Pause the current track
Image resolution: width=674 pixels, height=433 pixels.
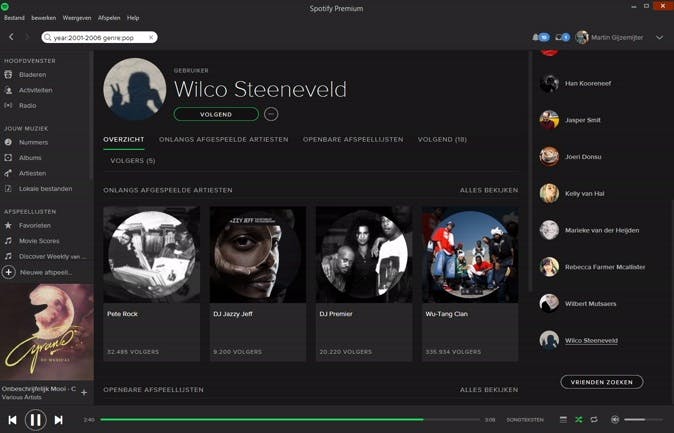[x=36, y=420]
